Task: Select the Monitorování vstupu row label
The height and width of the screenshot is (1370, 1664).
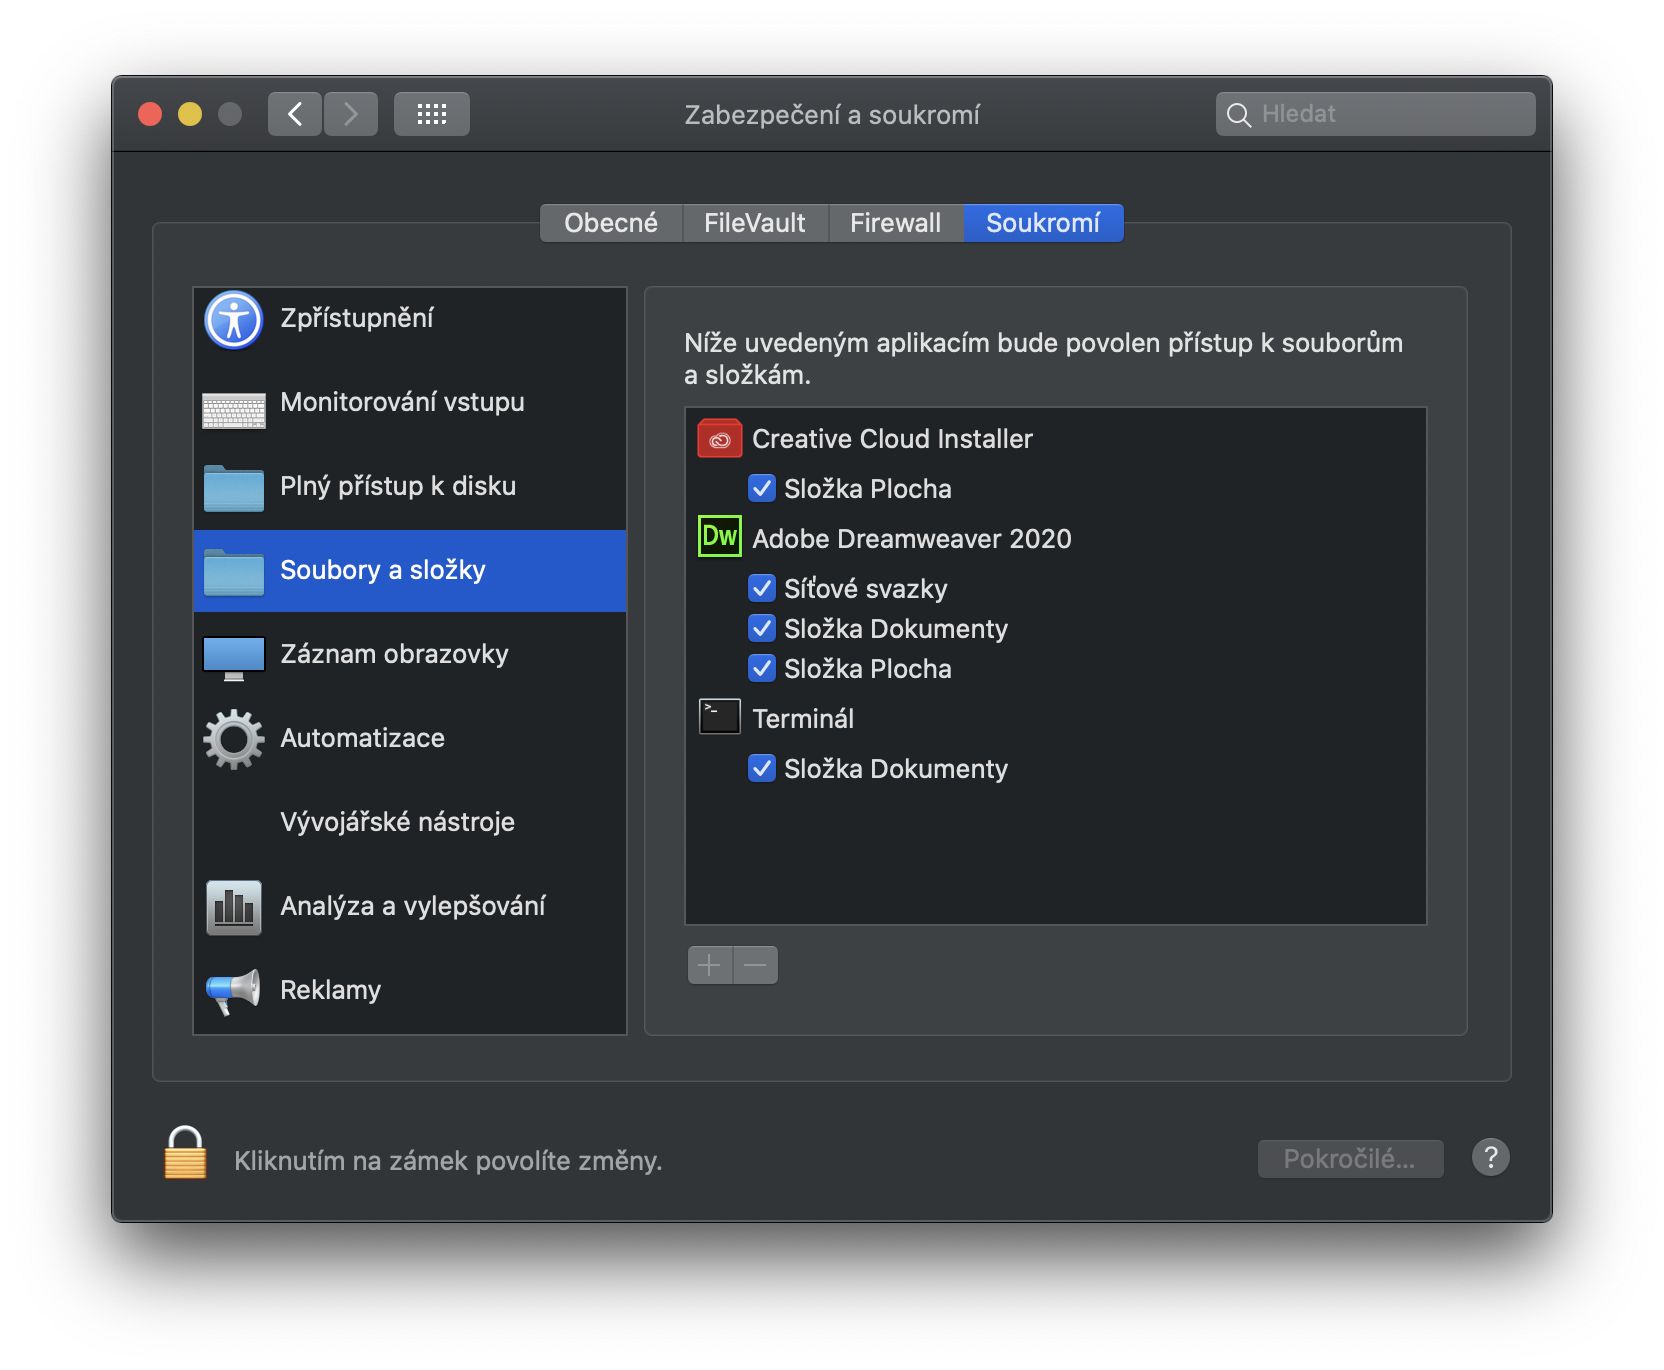Action: click(x=402, y=402)
